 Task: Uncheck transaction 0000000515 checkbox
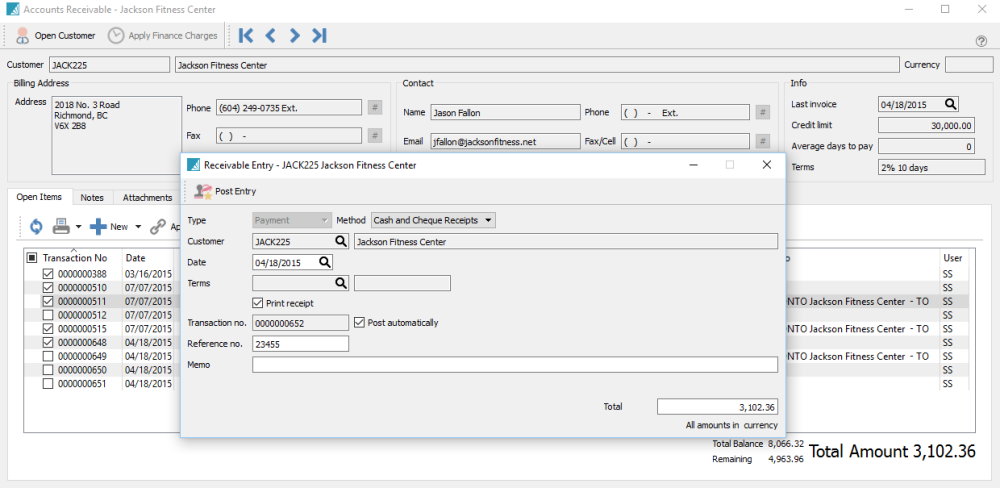tap(48, 329)
